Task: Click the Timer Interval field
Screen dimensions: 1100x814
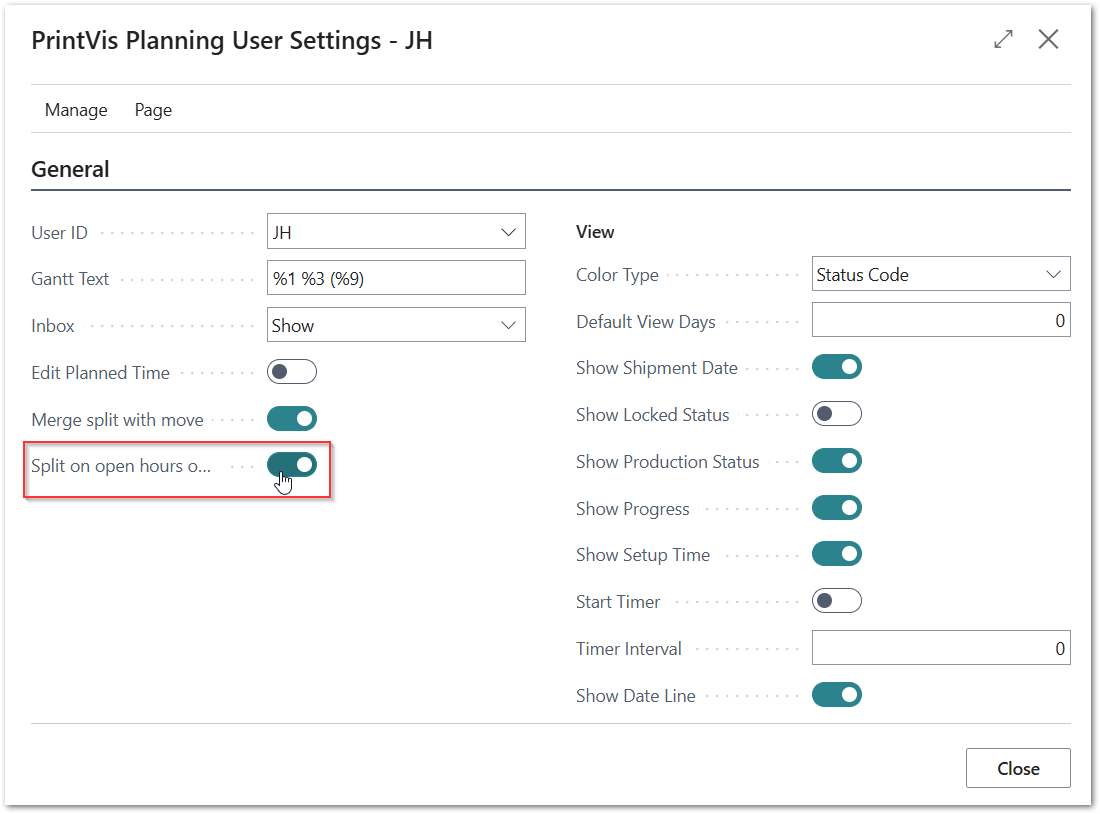Action: pyautogui.click(x=940, y=648)
